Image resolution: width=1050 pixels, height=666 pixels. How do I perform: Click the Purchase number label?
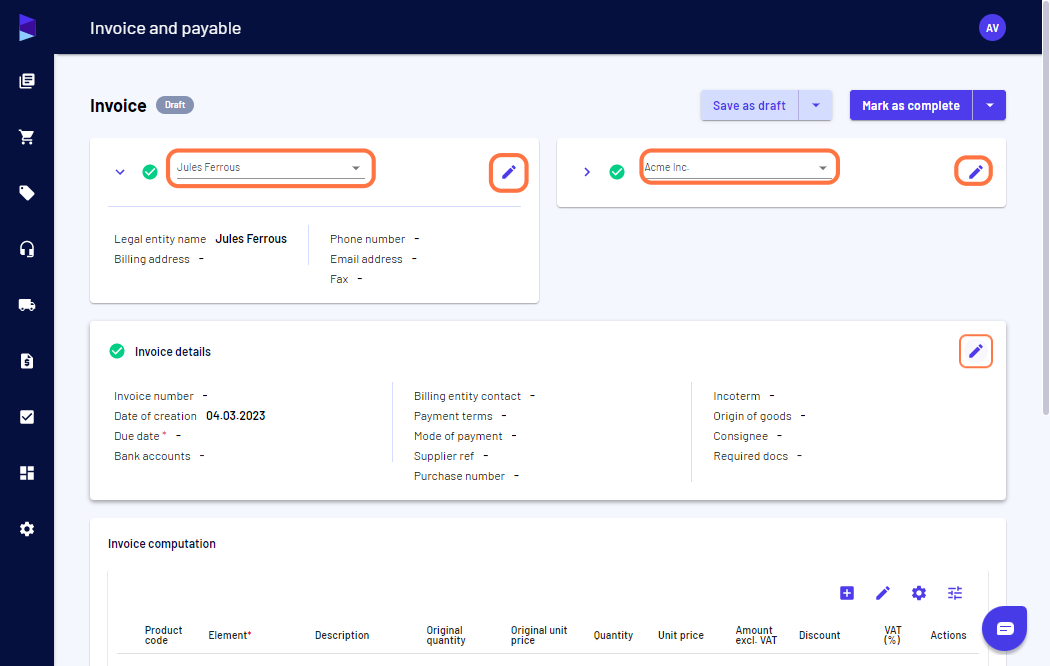coord(459,476)
